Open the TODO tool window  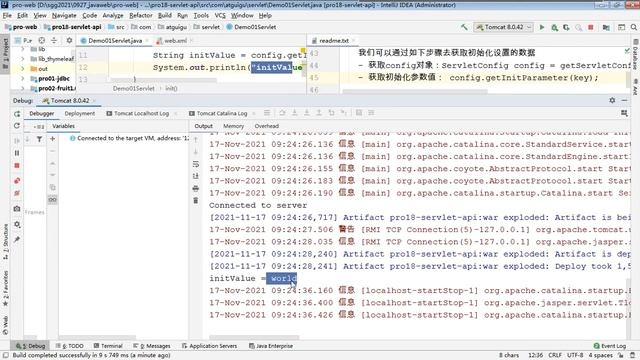click(69, 346)
